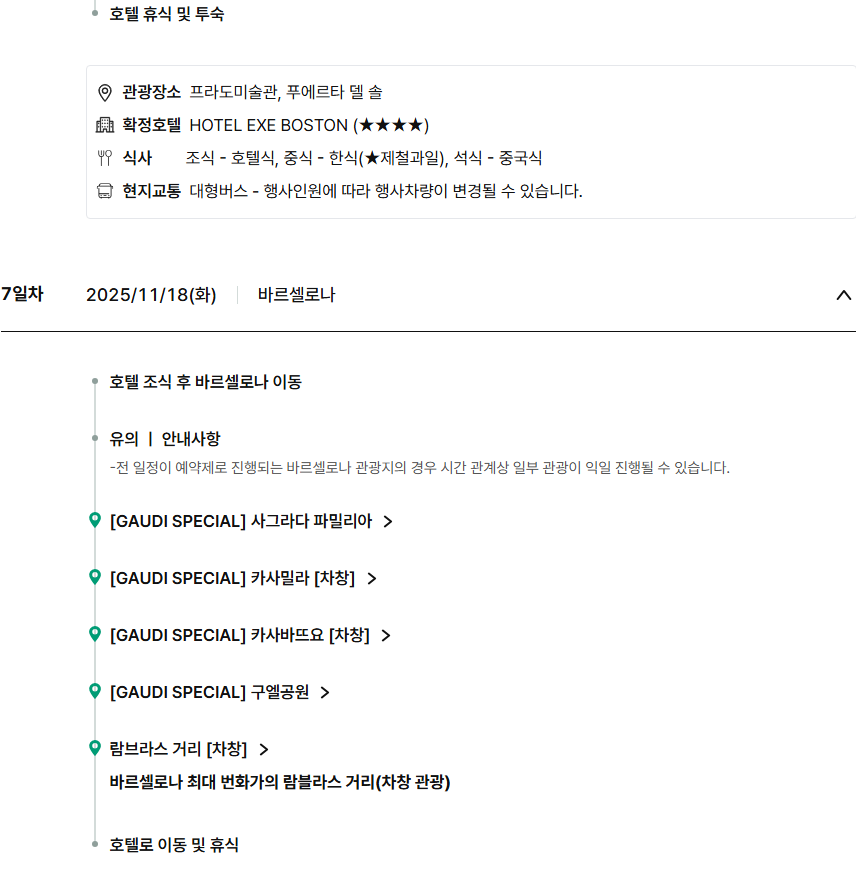Click the HOTEL EXE BOSTON hotel name

(268, 125)
